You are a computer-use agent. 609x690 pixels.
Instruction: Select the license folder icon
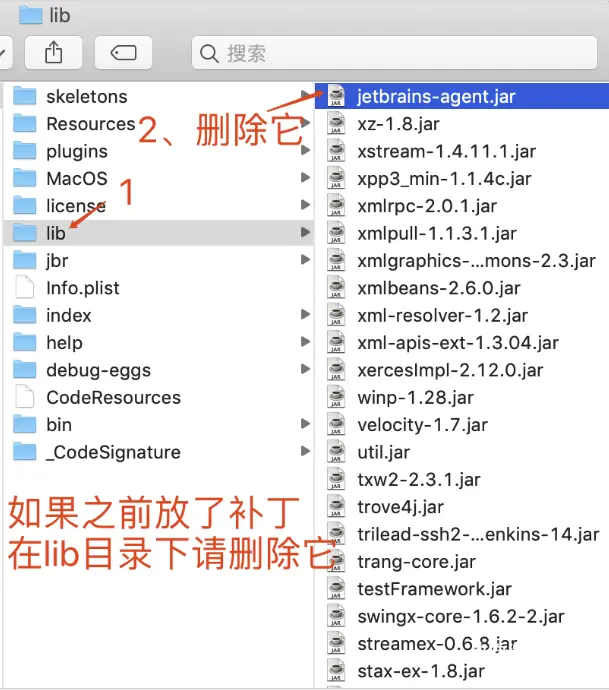click(25, 206)
